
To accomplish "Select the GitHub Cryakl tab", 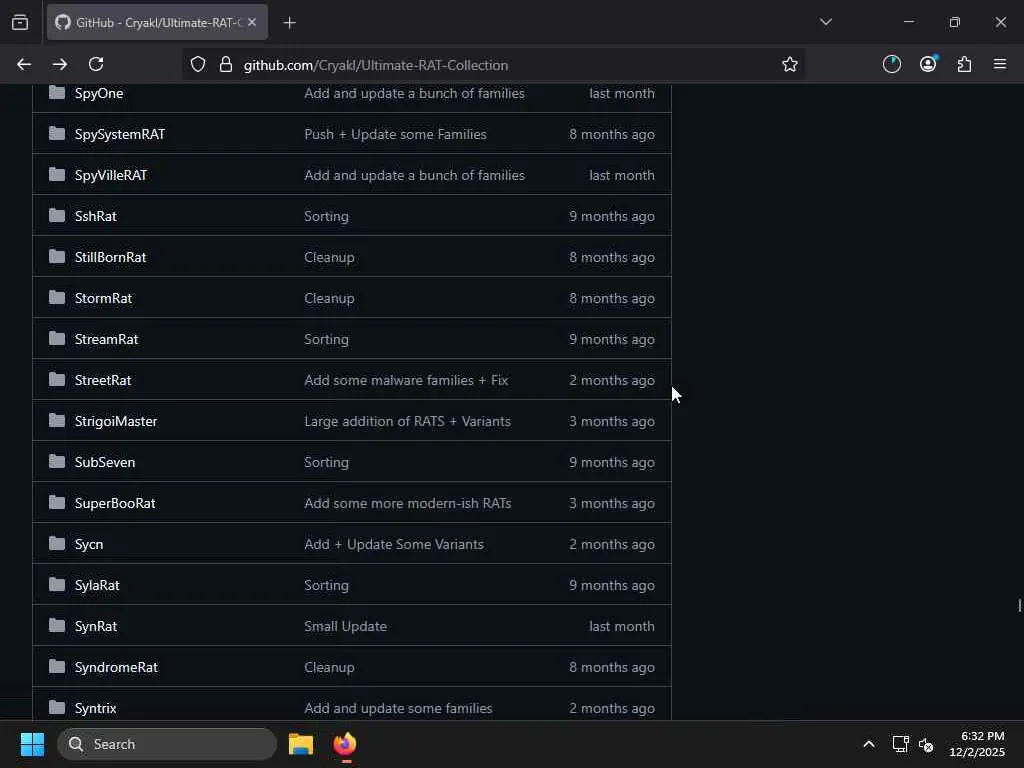I will click(157, 22).
